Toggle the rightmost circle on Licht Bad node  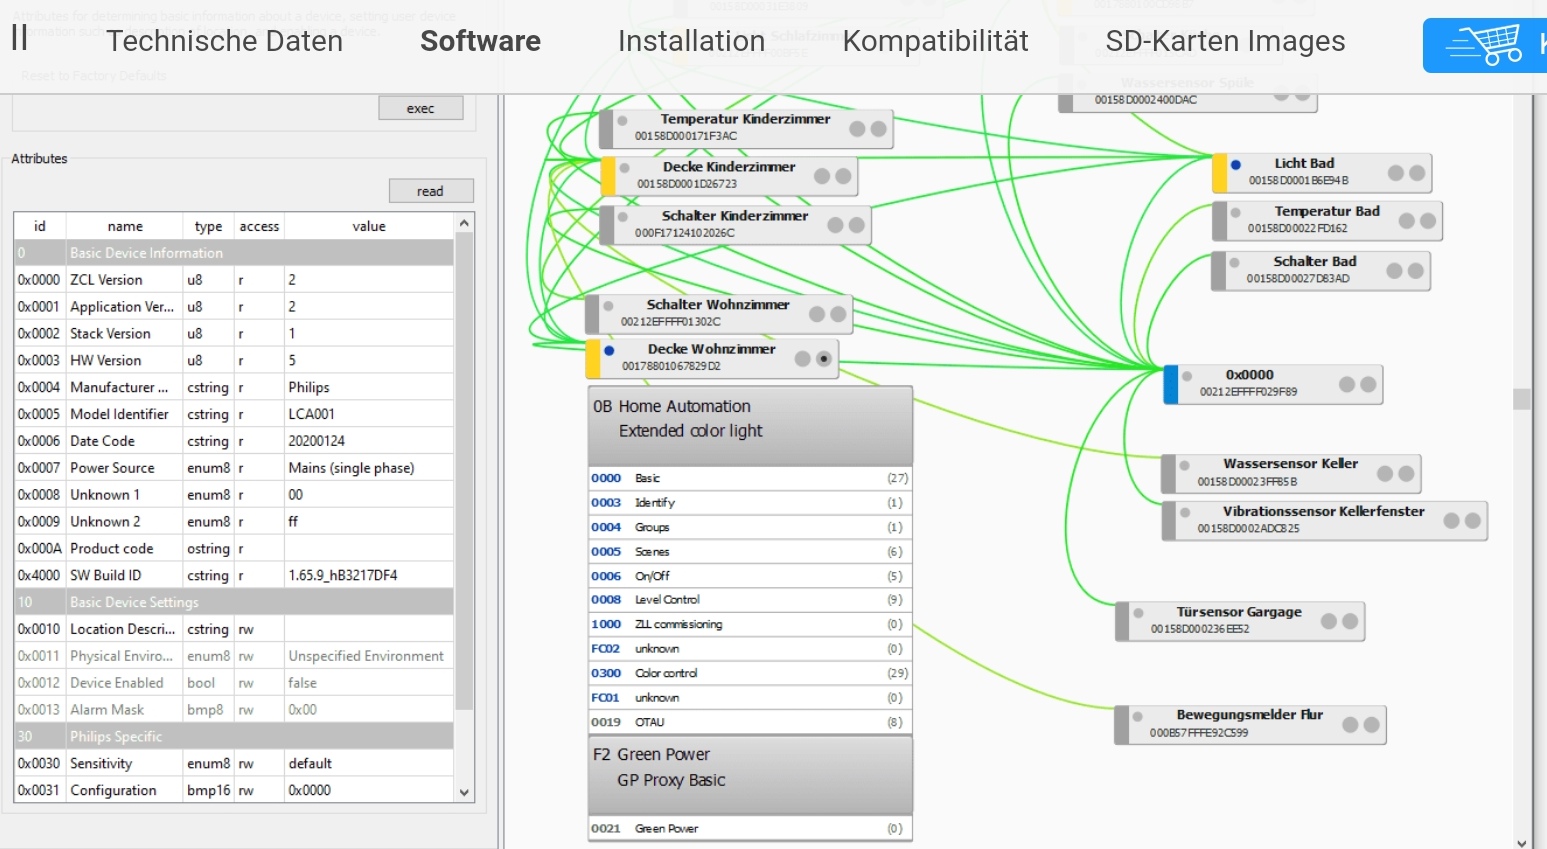pos(1417,173)
